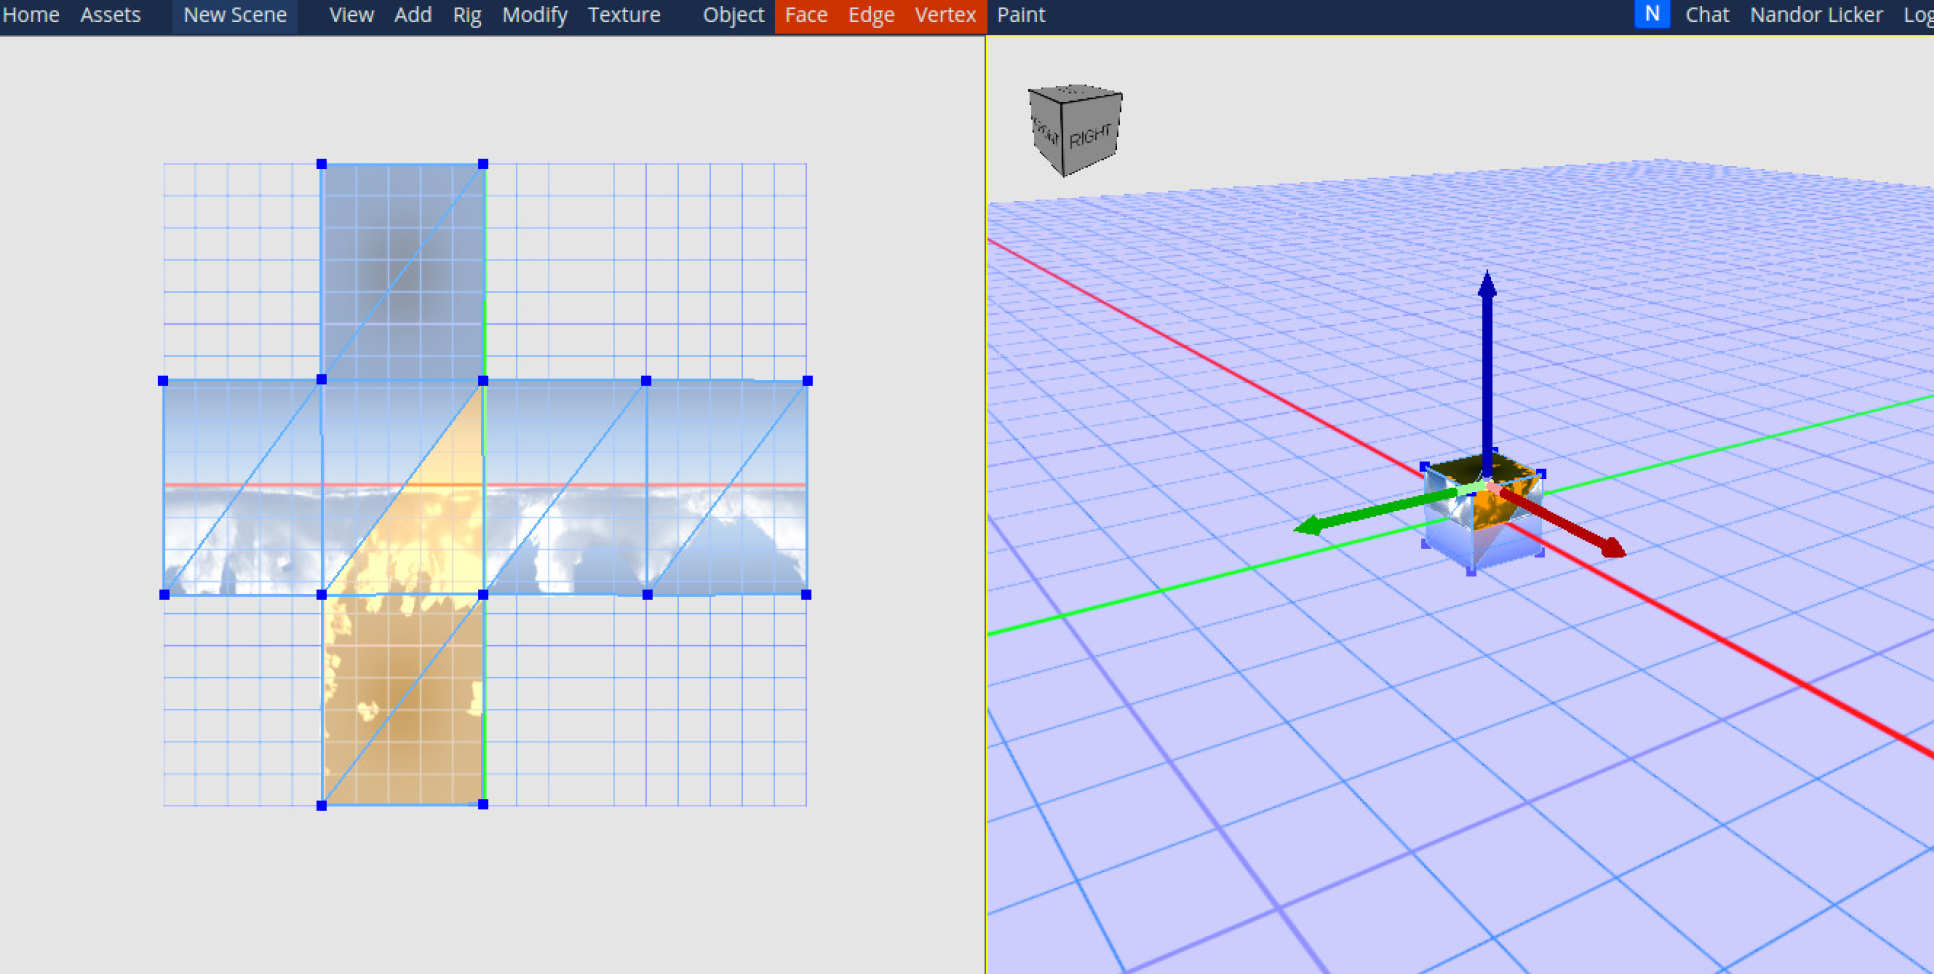This screenshot has height=974, width=1934.
Task: Select bottom-right UV vertex of the golden face
Action: tap(483, 804)
